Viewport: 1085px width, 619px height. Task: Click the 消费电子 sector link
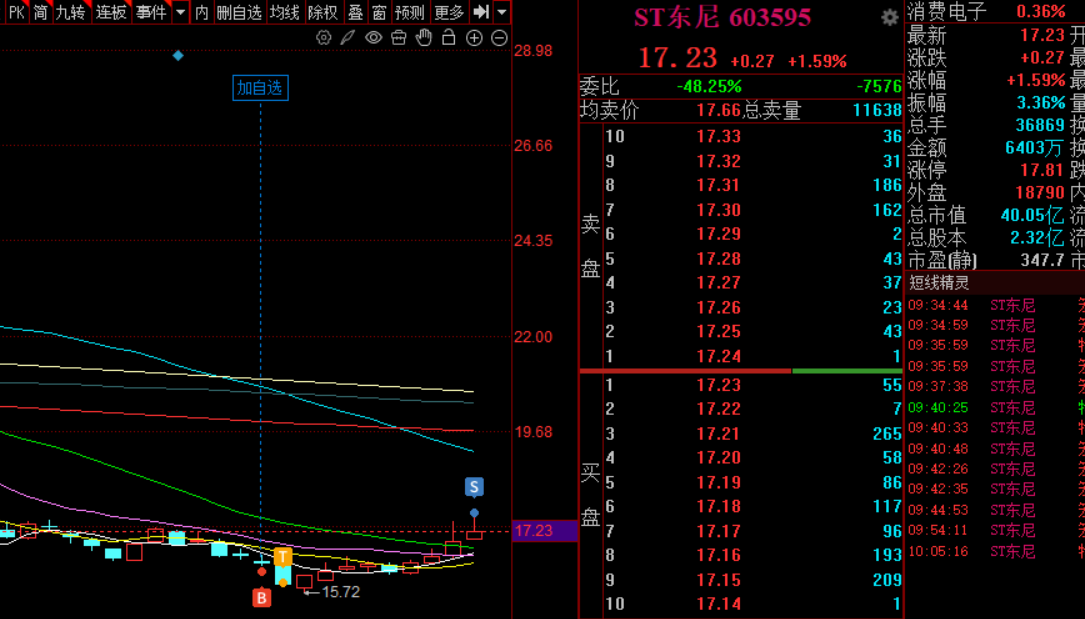pyautogui.click(x=947, y=10)
